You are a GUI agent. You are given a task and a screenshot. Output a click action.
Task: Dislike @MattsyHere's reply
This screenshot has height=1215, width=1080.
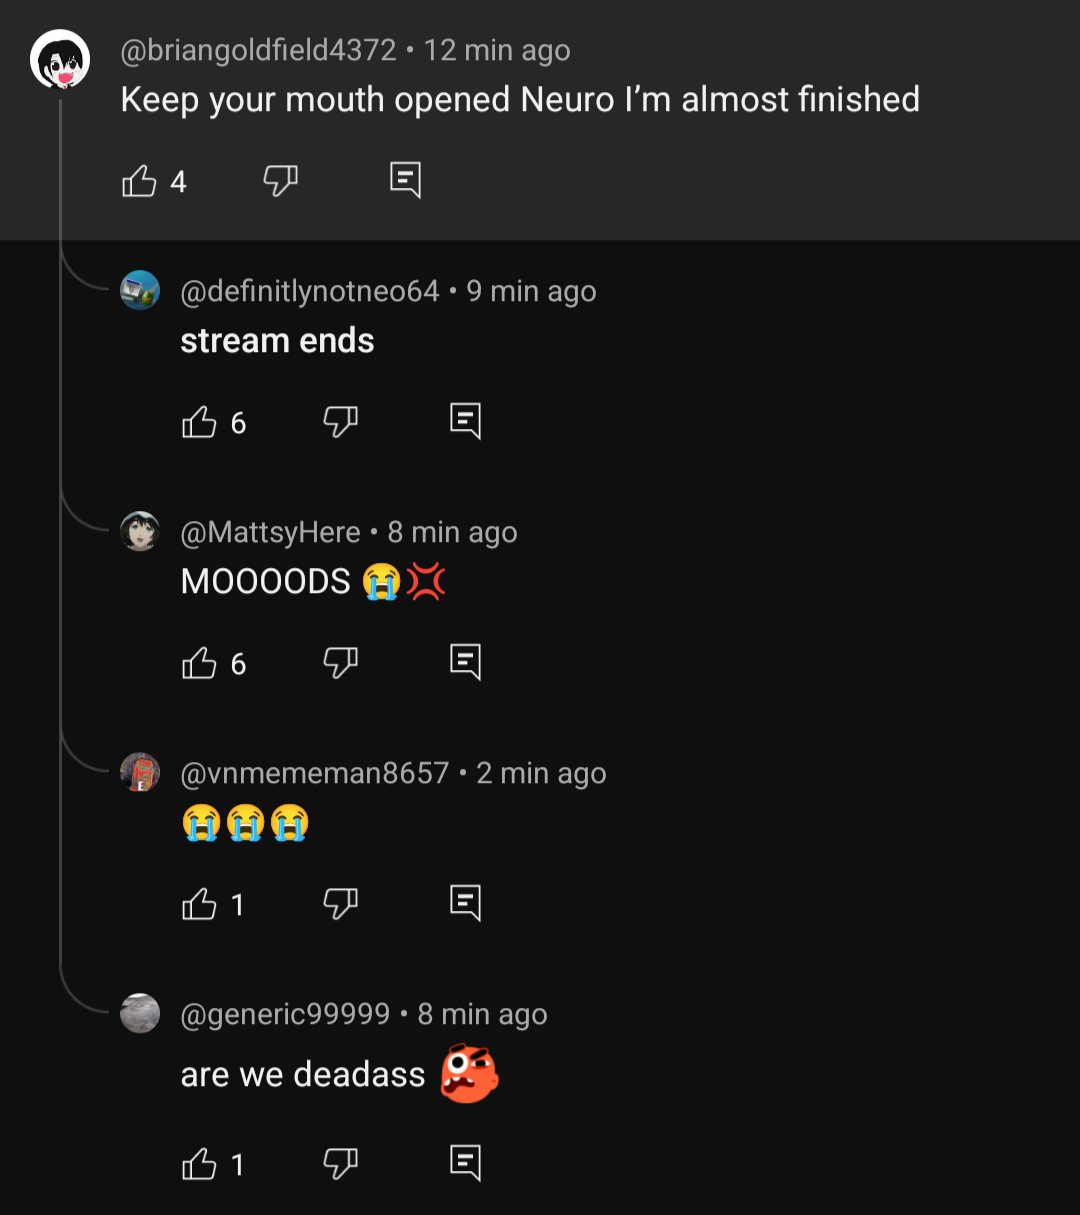(340, 663)
